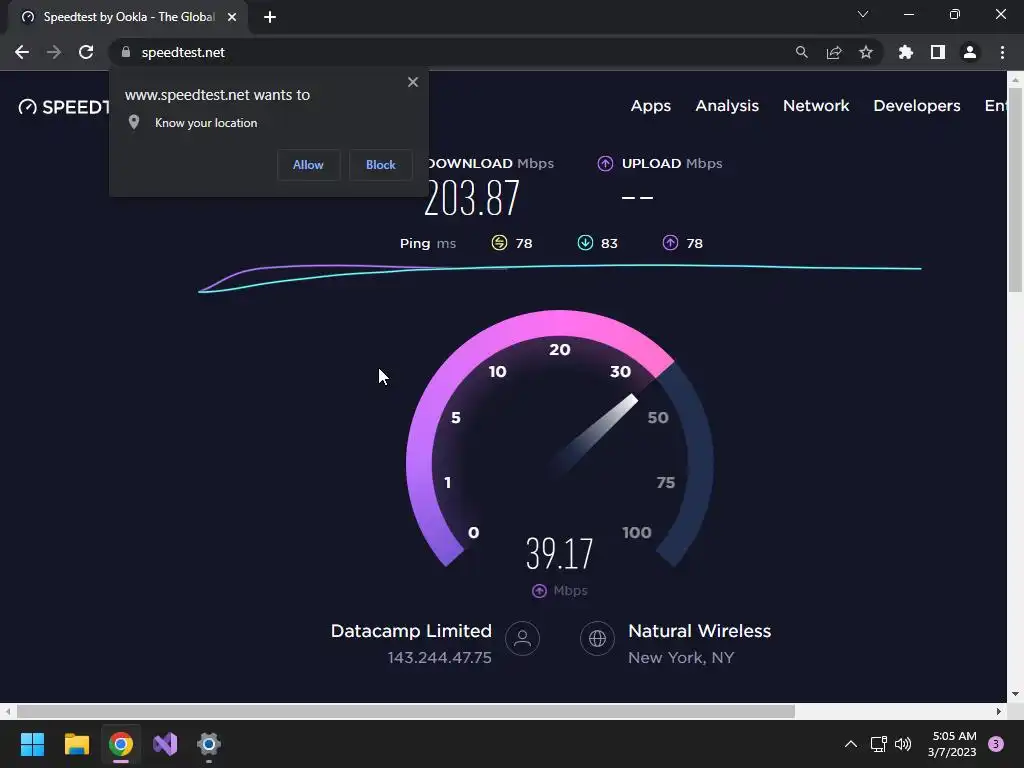Allow speedtest.net to know your location
1024x768 pixels.
tap(308, 165)
